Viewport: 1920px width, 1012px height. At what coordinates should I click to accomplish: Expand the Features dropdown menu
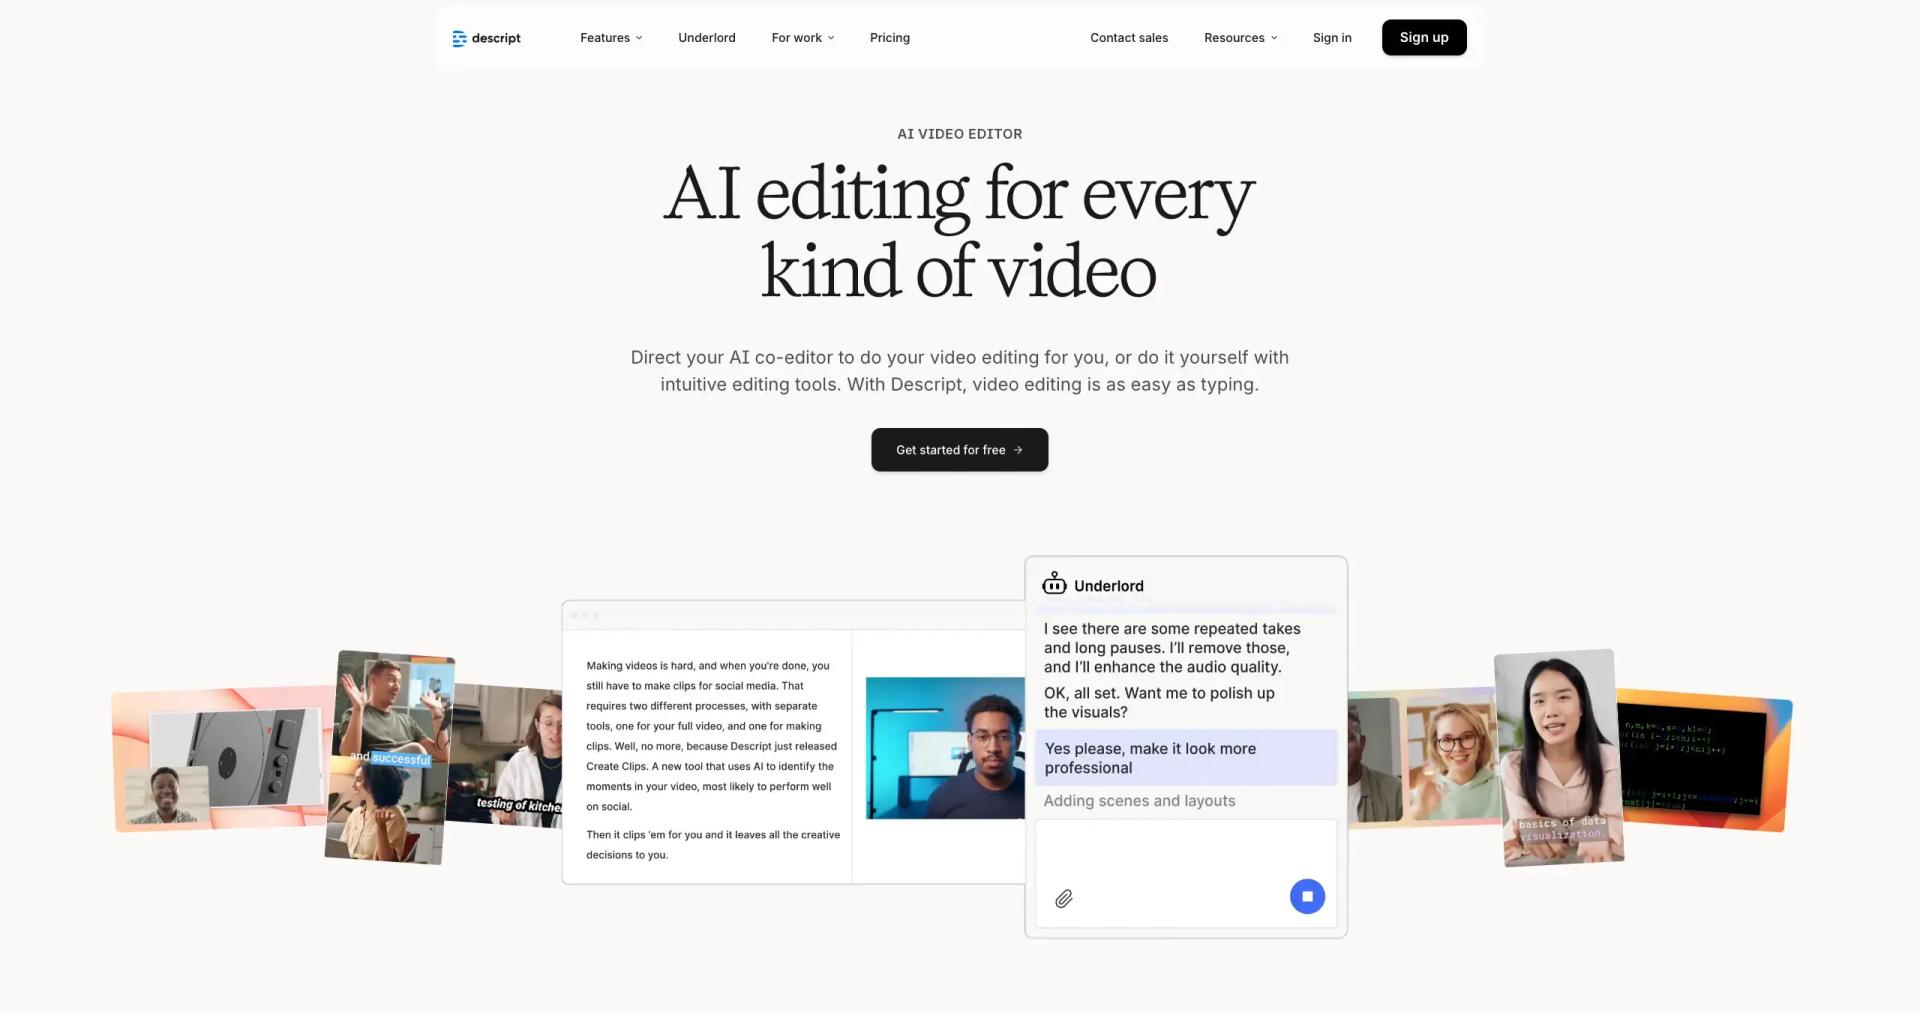coord(611,38)
